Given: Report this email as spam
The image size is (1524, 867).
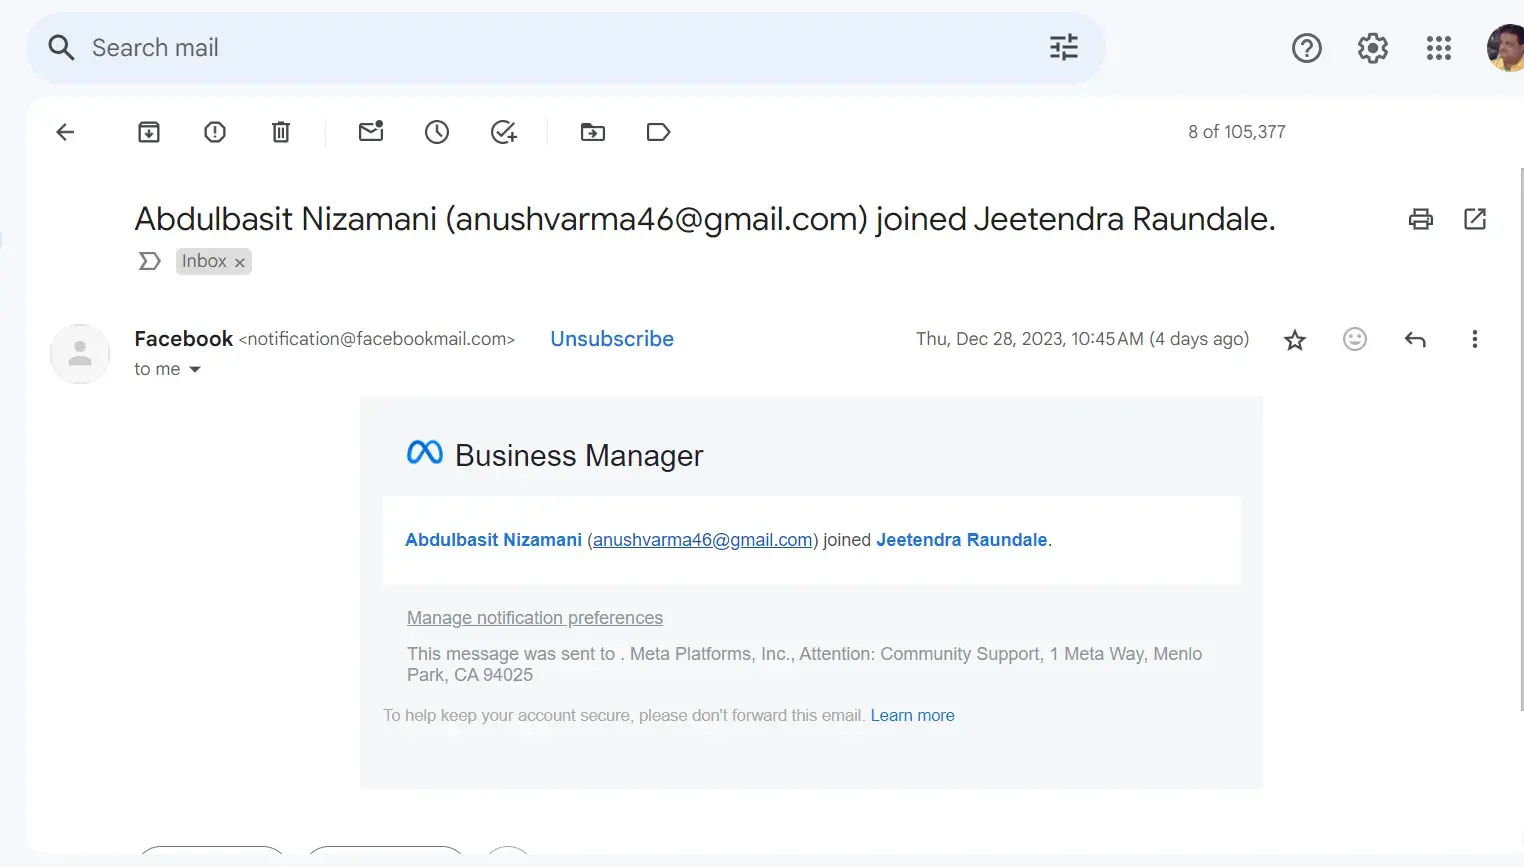Looking at the screenshot, I should (215, 132).
